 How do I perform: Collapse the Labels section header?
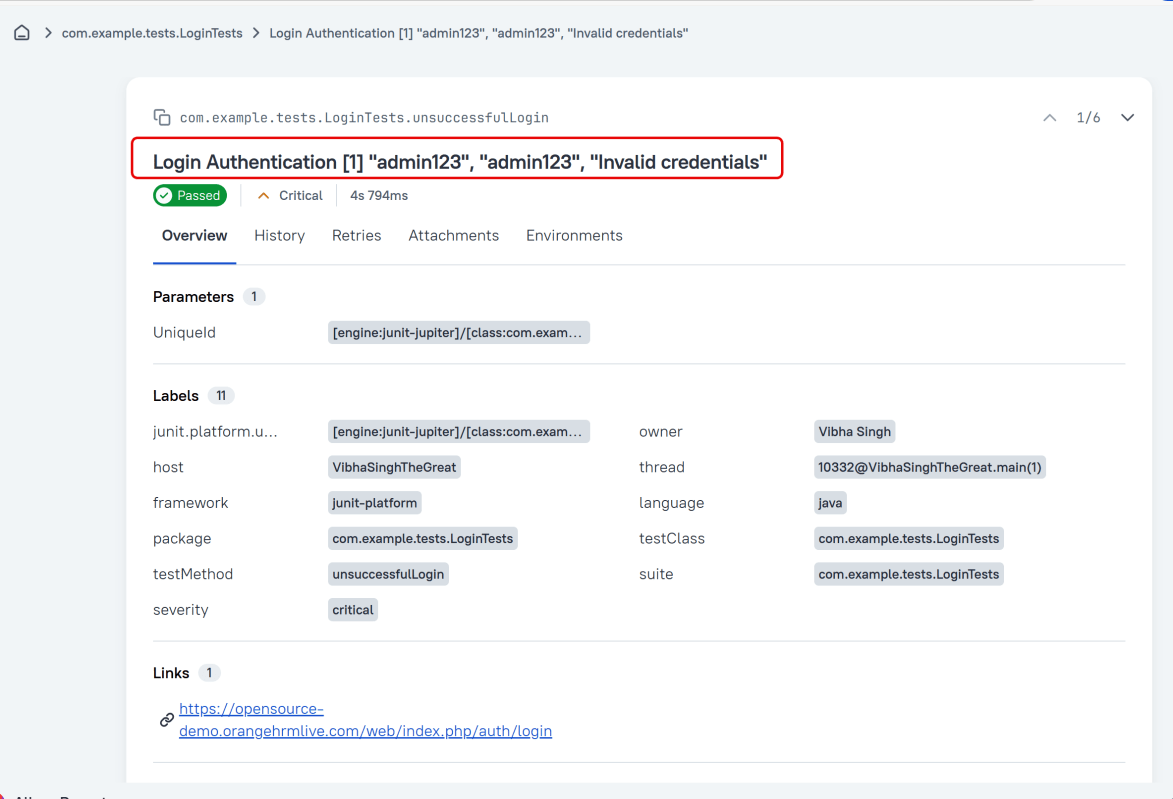tap(176, 396)
